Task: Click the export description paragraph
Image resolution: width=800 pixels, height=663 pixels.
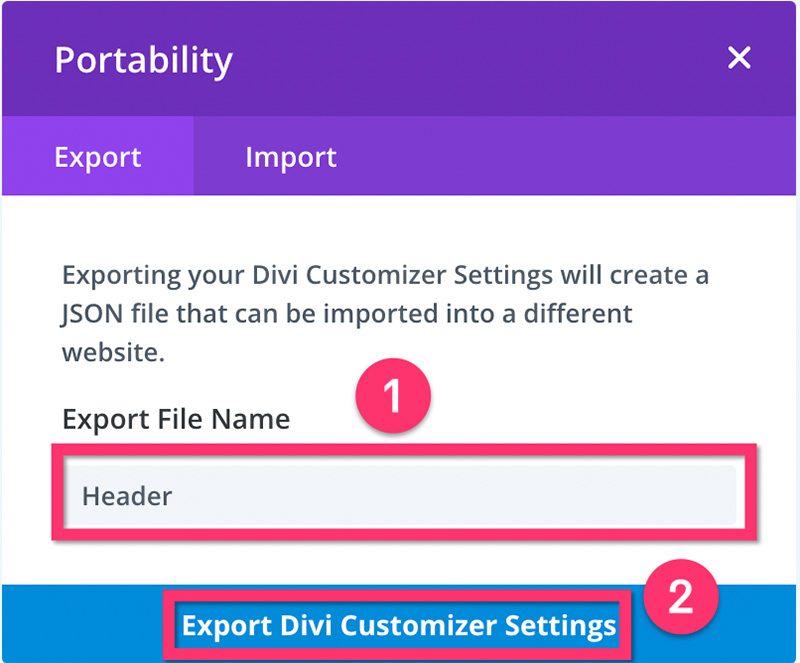Action: click(385, 313)
